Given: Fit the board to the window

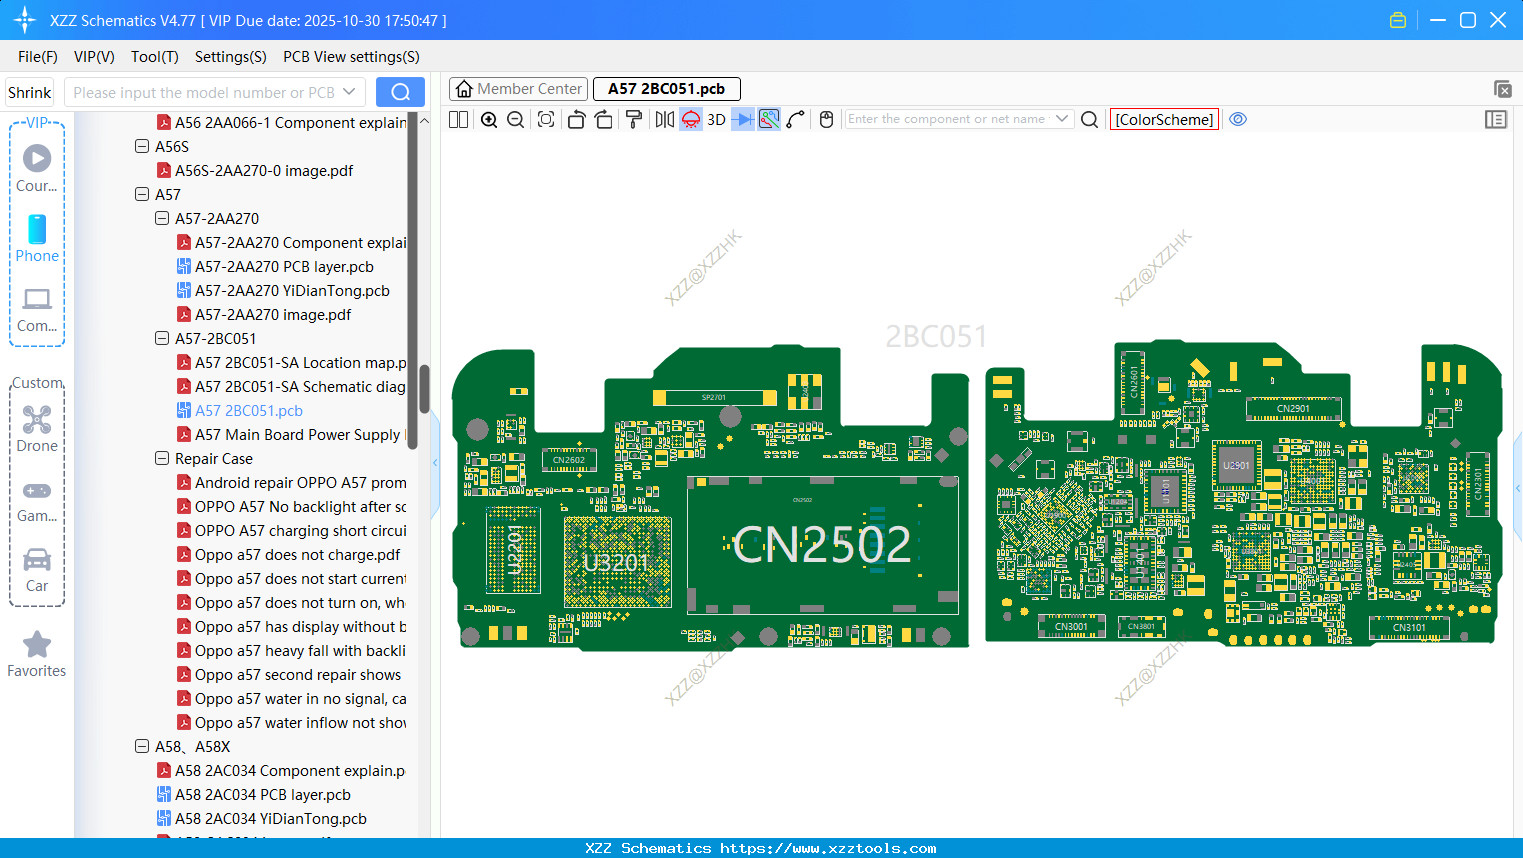Looking at the screenshot, I should tap(546, 119).
